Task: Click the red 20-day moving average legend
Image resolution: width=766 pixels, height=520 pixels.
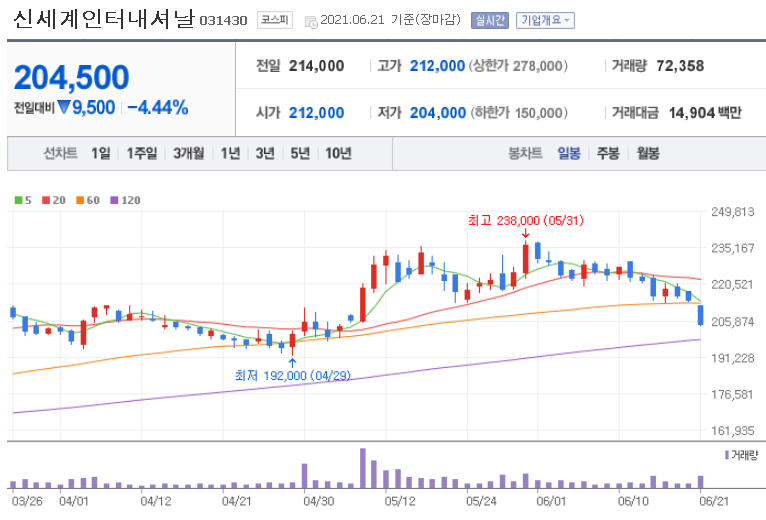Action: (54, 200)
